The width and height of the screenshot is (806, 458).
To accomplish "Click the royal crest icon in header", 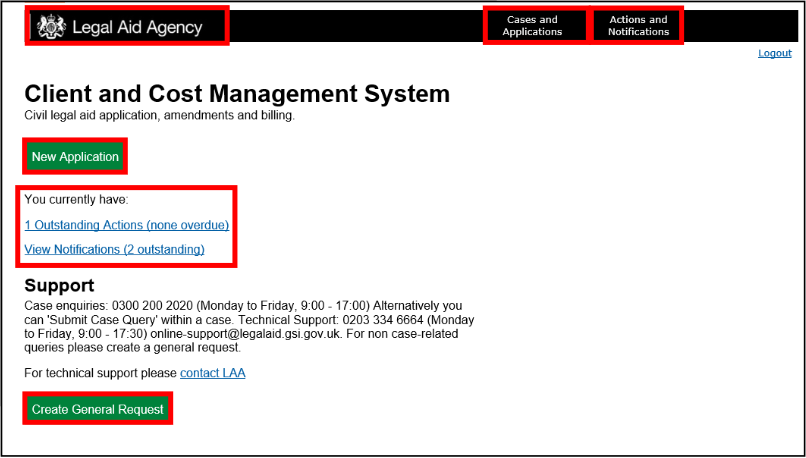I will click(x=50, y=27).
